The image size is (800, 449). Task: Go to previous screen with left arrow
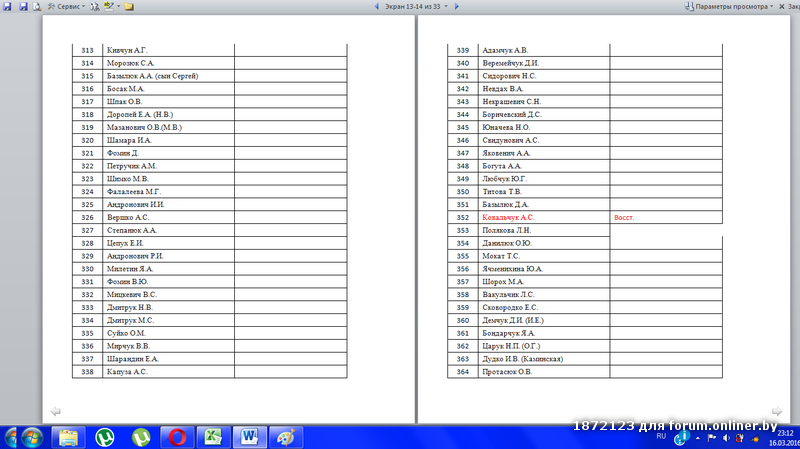[x=377, y=7]
